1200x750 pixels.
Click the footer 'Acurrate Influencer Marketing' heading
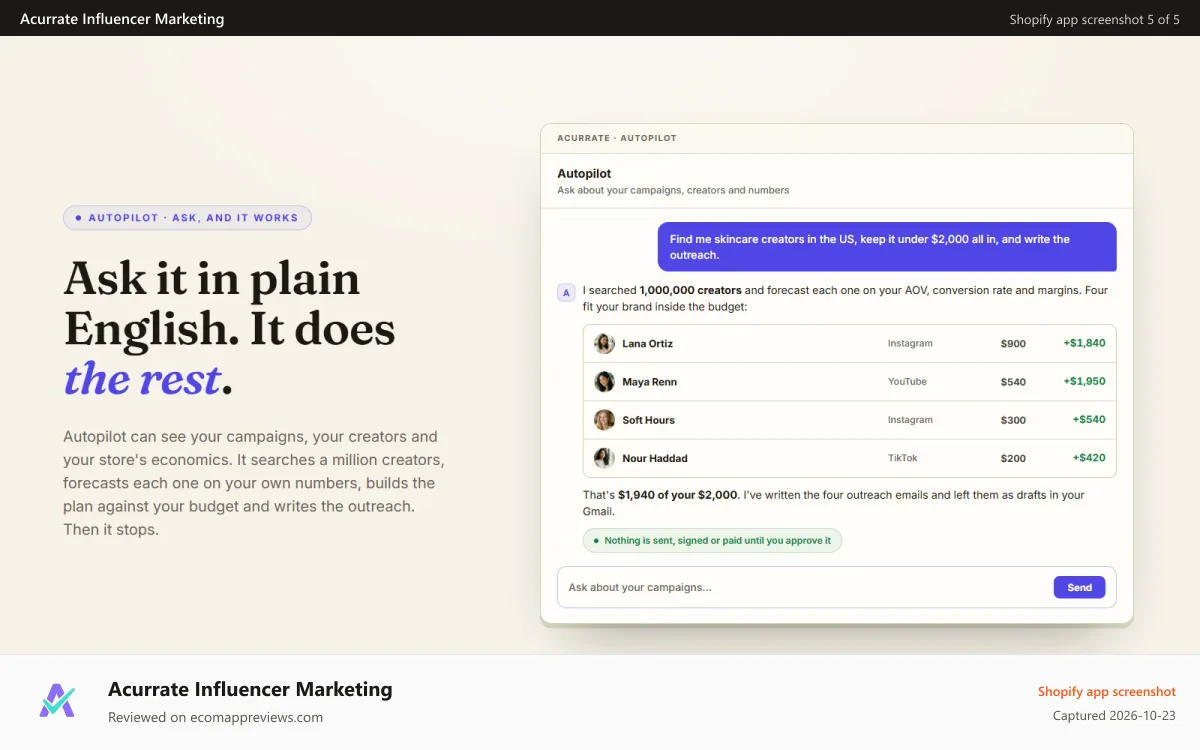coord(250,689)
